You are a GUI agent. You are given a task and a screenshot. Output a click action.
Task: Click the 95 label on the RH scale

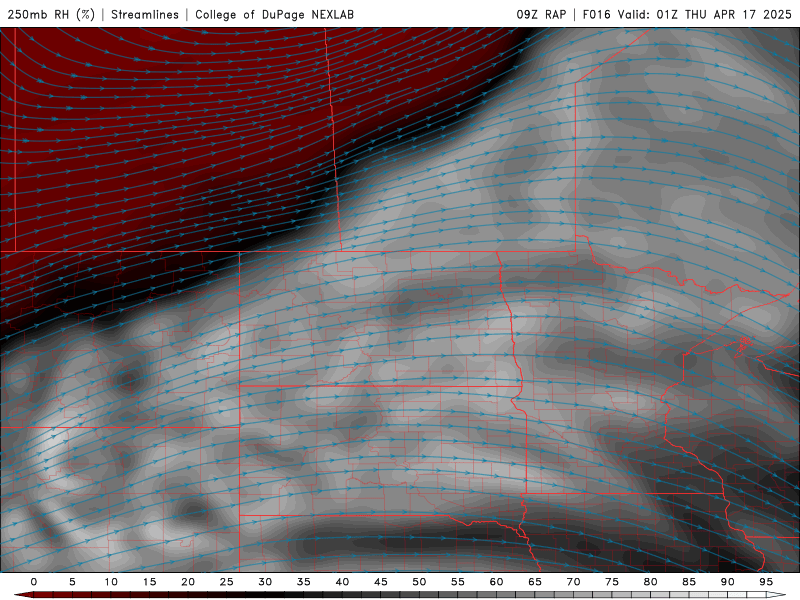tap(766, 582)
